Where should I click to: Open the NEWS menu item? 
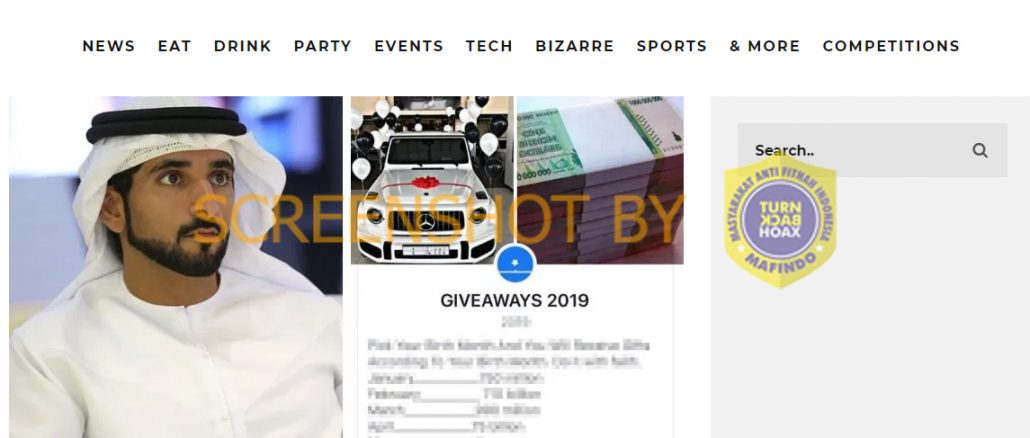click(108, 46)
